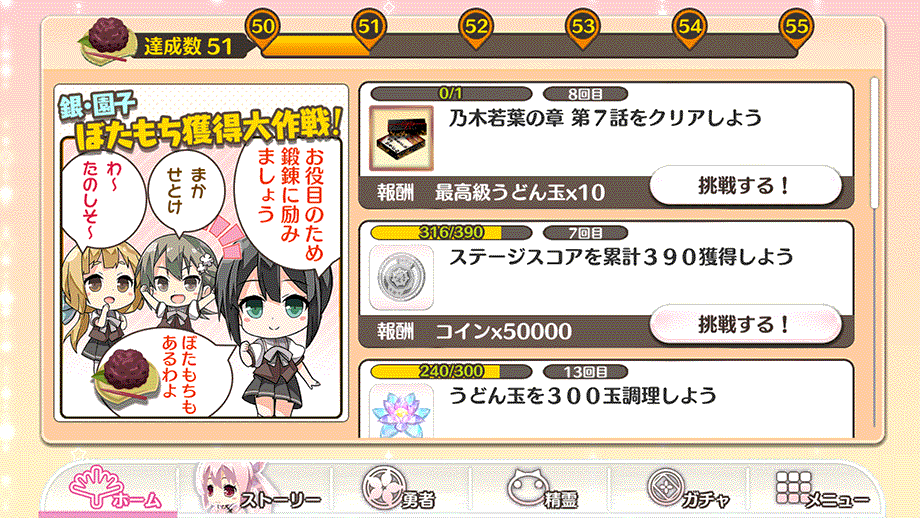The height and width of the screenshot is (518, 920).
Task: Select milestone marker 53
Action: (583, 29)
